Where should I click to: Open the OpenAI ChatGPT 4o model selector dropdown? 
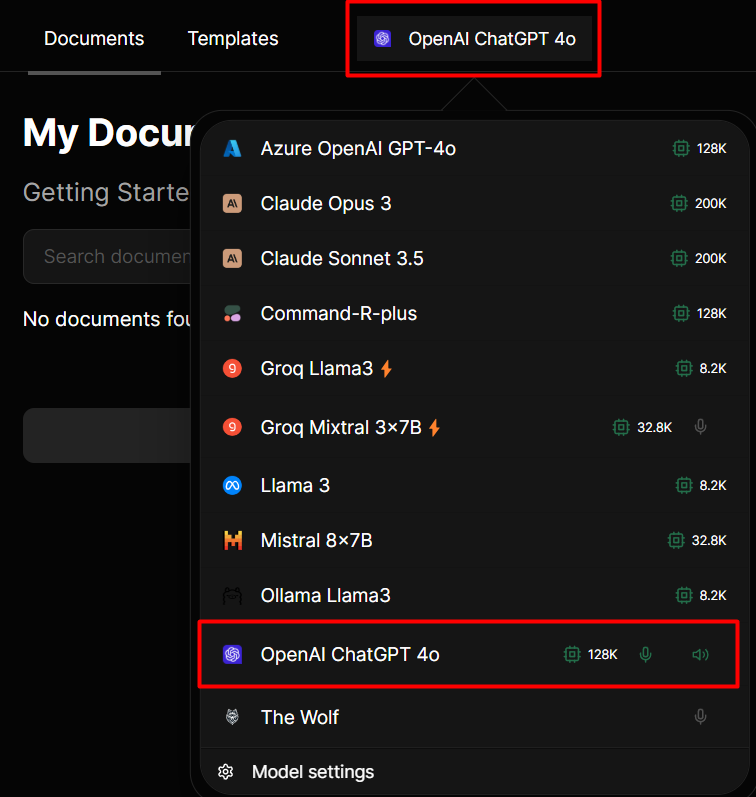(x=474, y=40)
